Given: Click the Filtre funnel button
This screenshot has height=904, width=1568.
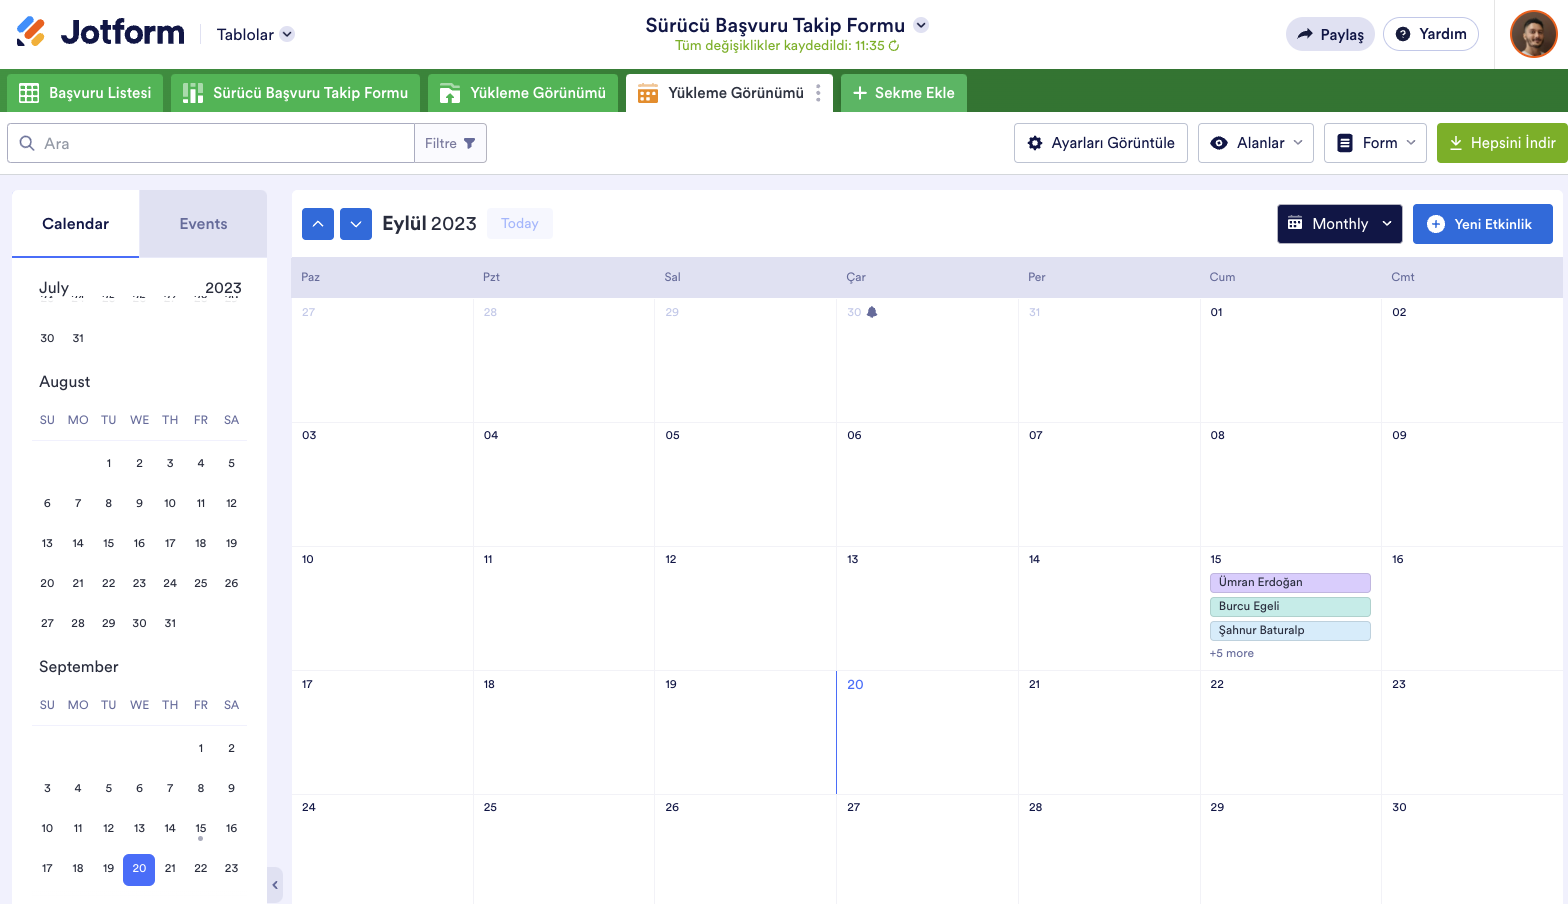Looking at the screenshot, I should [x=450, y=143].
